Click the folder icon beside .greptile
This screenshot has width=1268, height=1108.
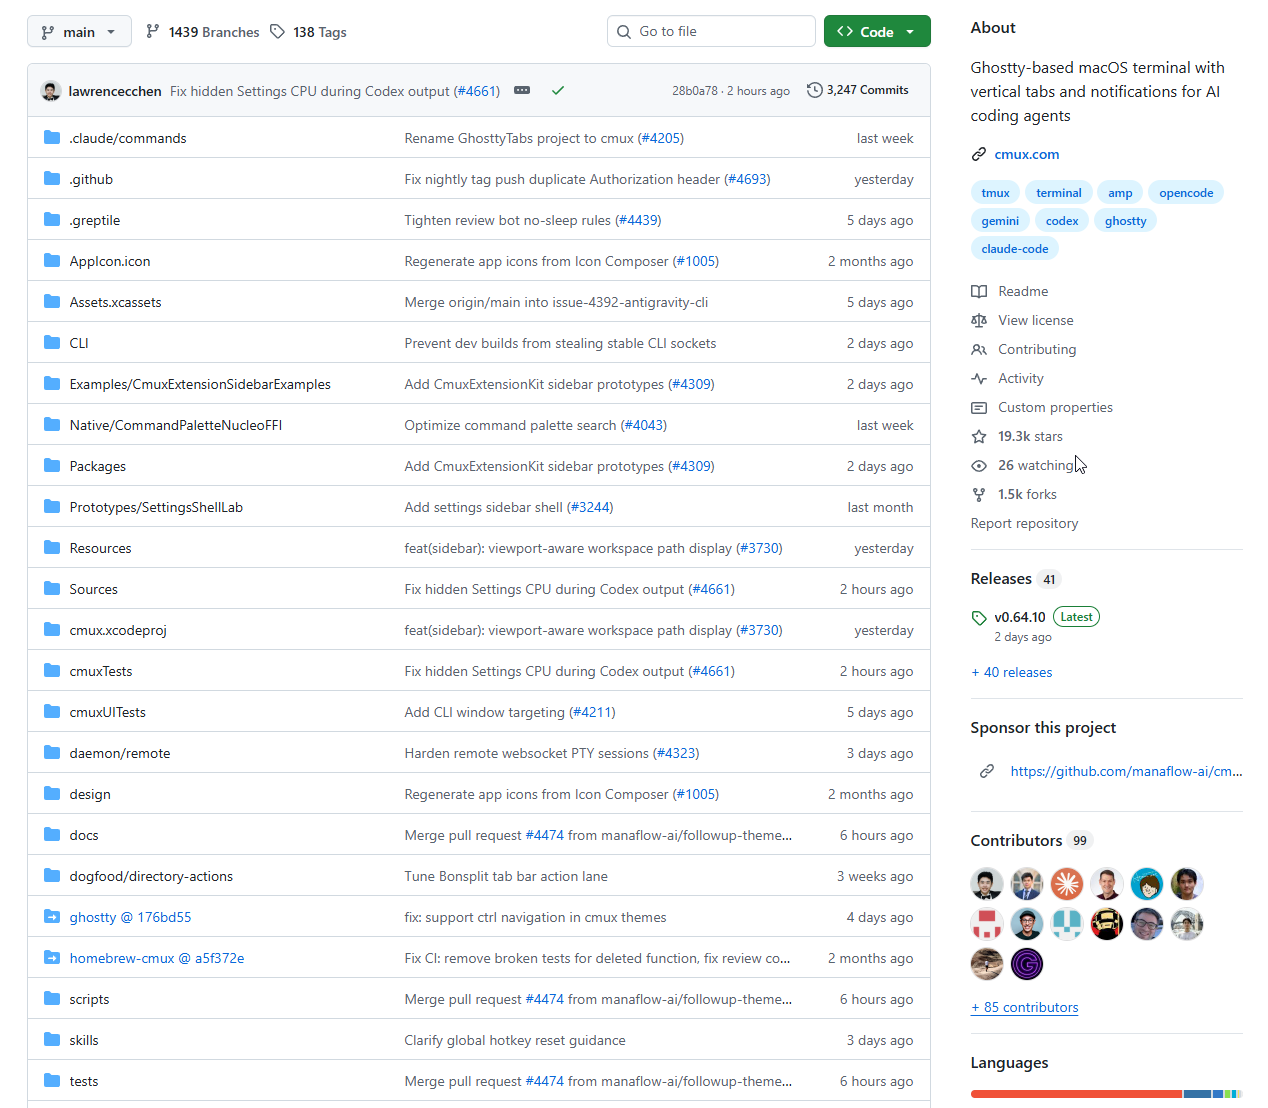click(52, 219)
